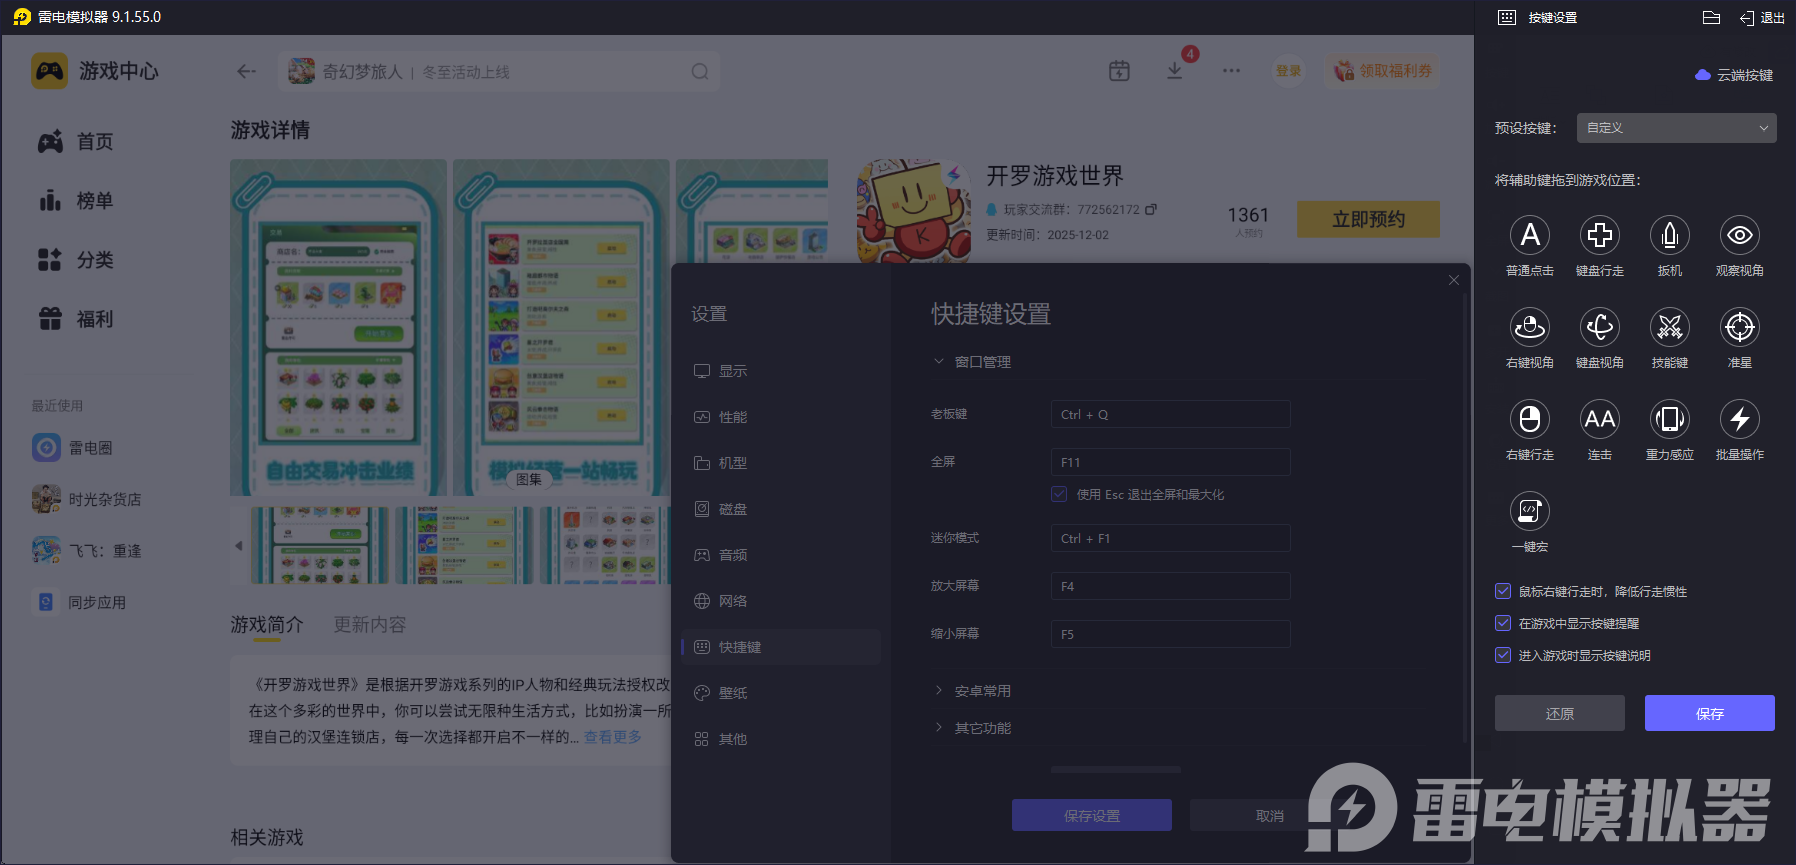Click the 保存设置 button
Viewport: 1796px width, 865px height.
coord(1092,815)
